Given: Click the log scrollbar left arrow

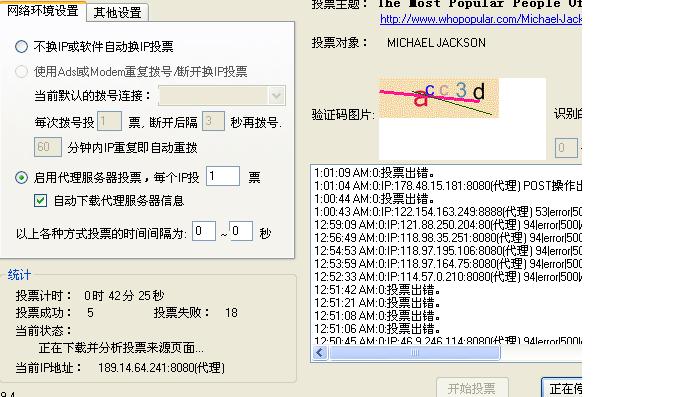Looking at the screenshot, I should click(320, 353).
